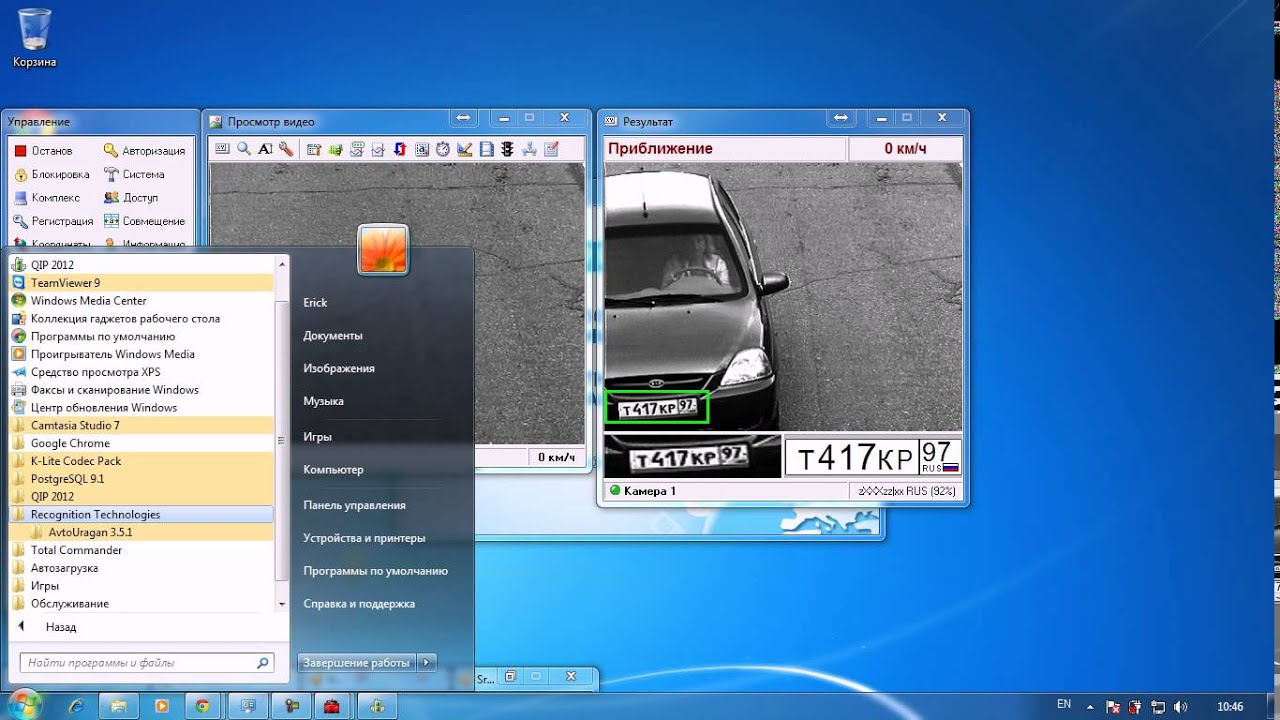Click the Камера 1 status label
Screen dimensions: 1280x720
point(650,491)
